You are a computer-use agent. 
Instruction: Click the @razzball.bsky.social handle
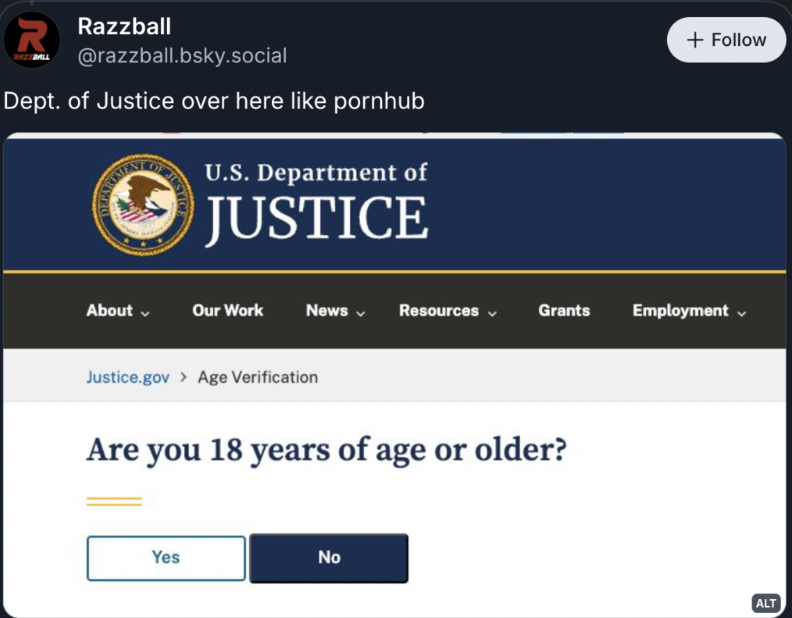tap(182, 56)
